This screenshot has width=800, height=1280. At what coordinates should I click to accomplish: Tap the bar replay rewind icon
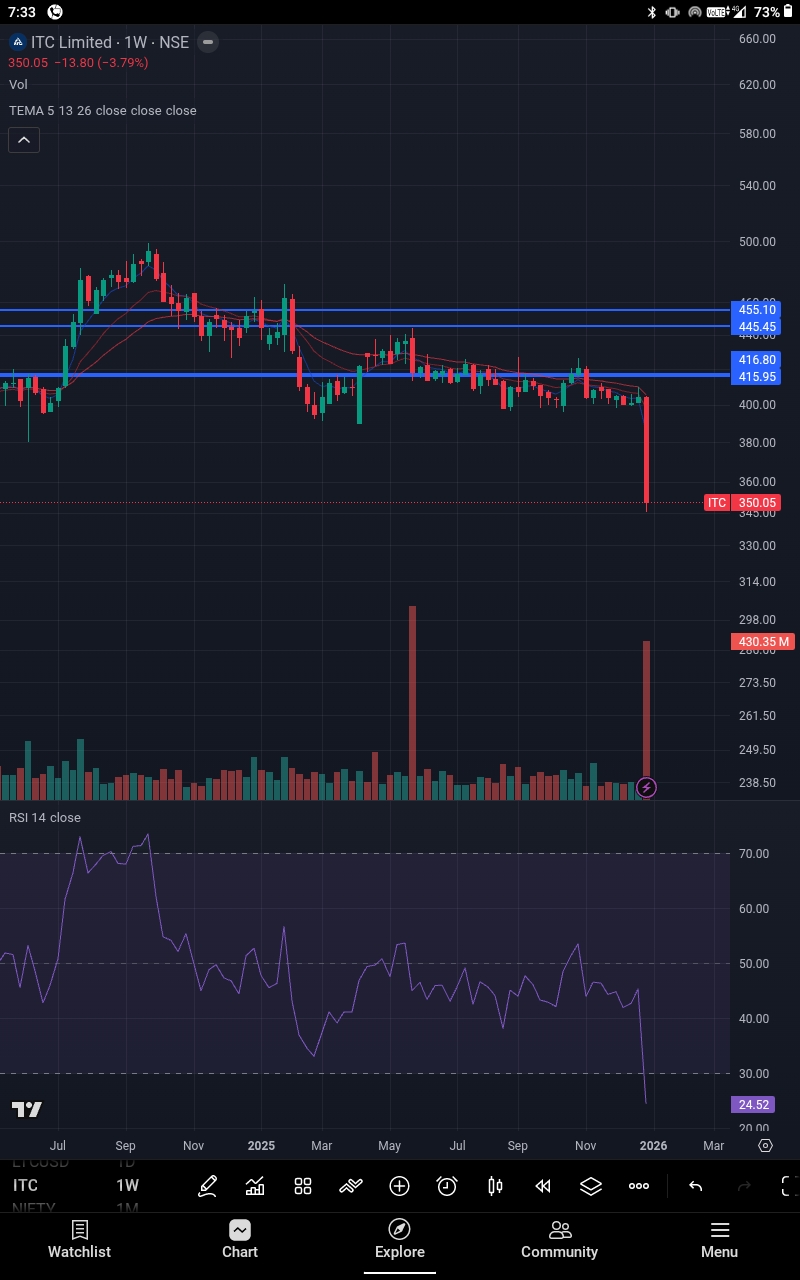click(x=543, y=1186)
